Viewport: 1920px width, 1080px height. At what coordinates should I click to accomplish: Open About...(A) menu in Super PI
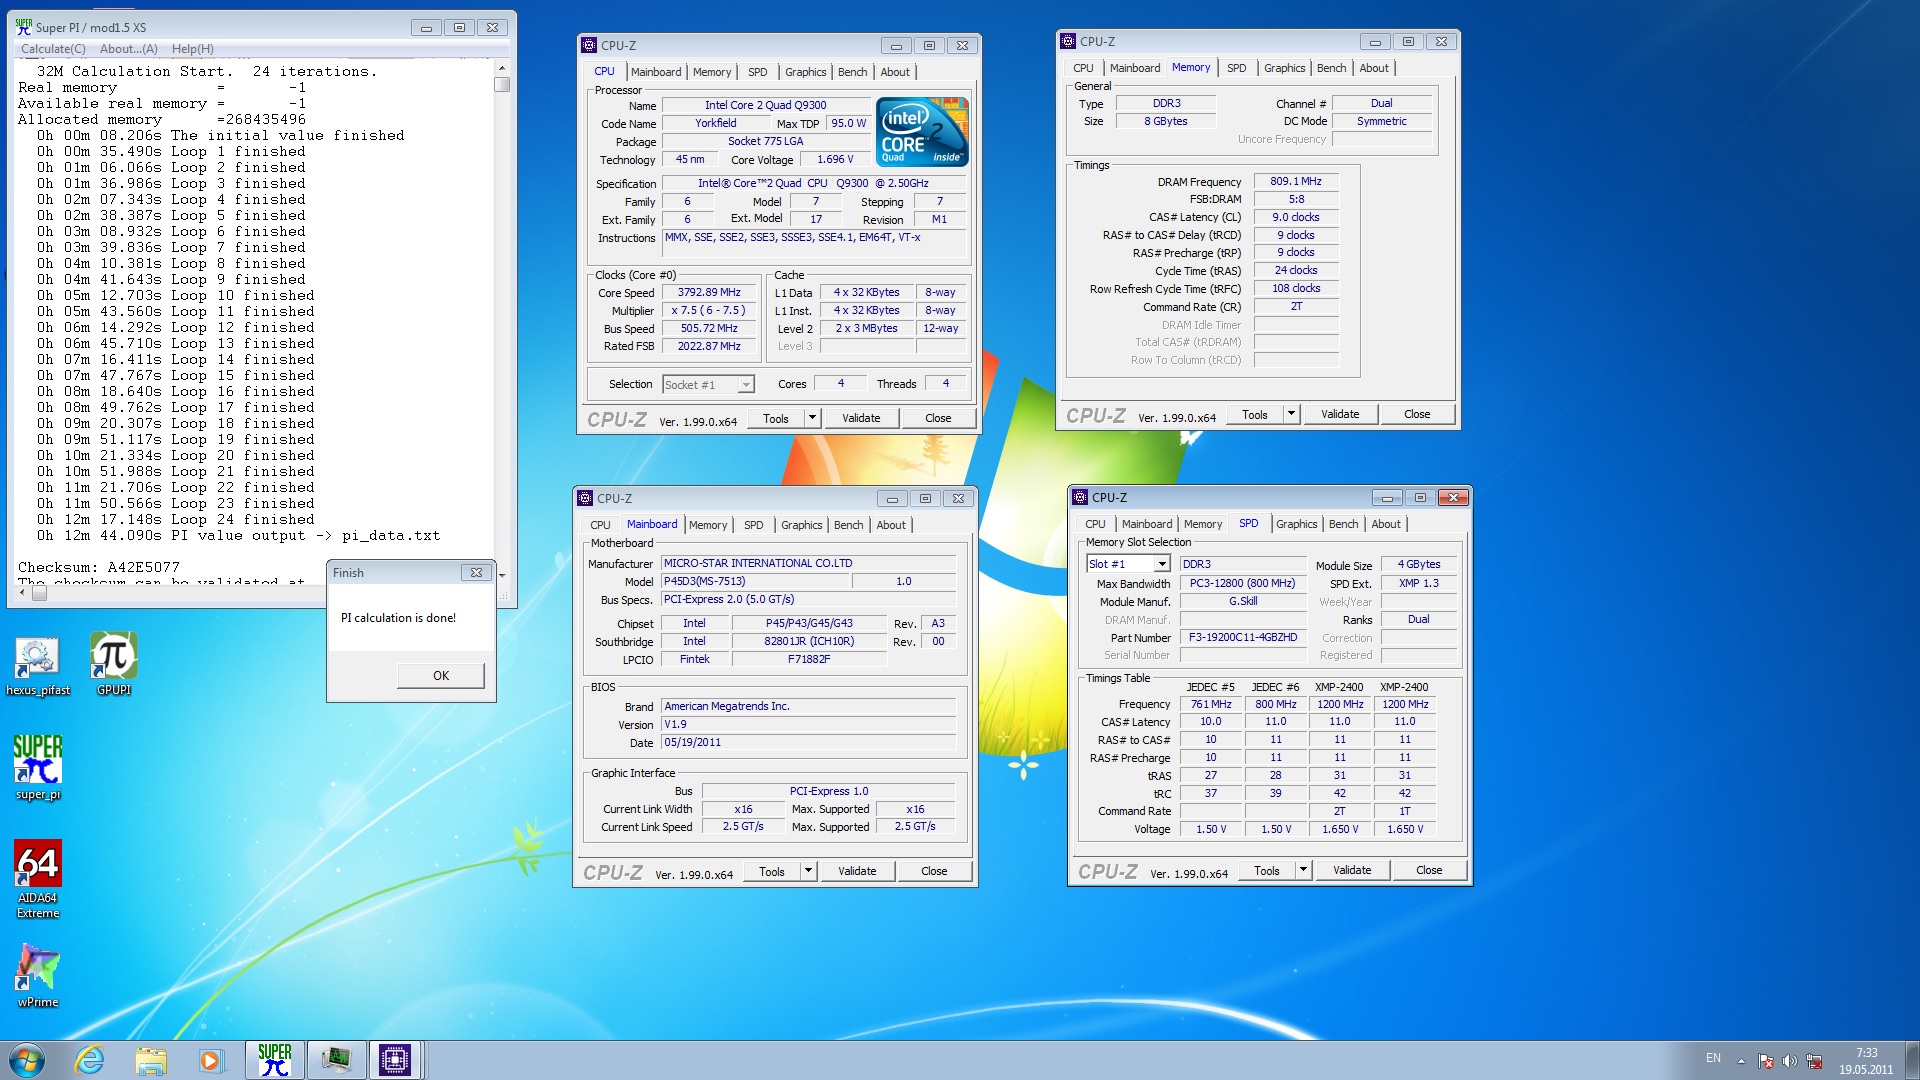[128, 49]
